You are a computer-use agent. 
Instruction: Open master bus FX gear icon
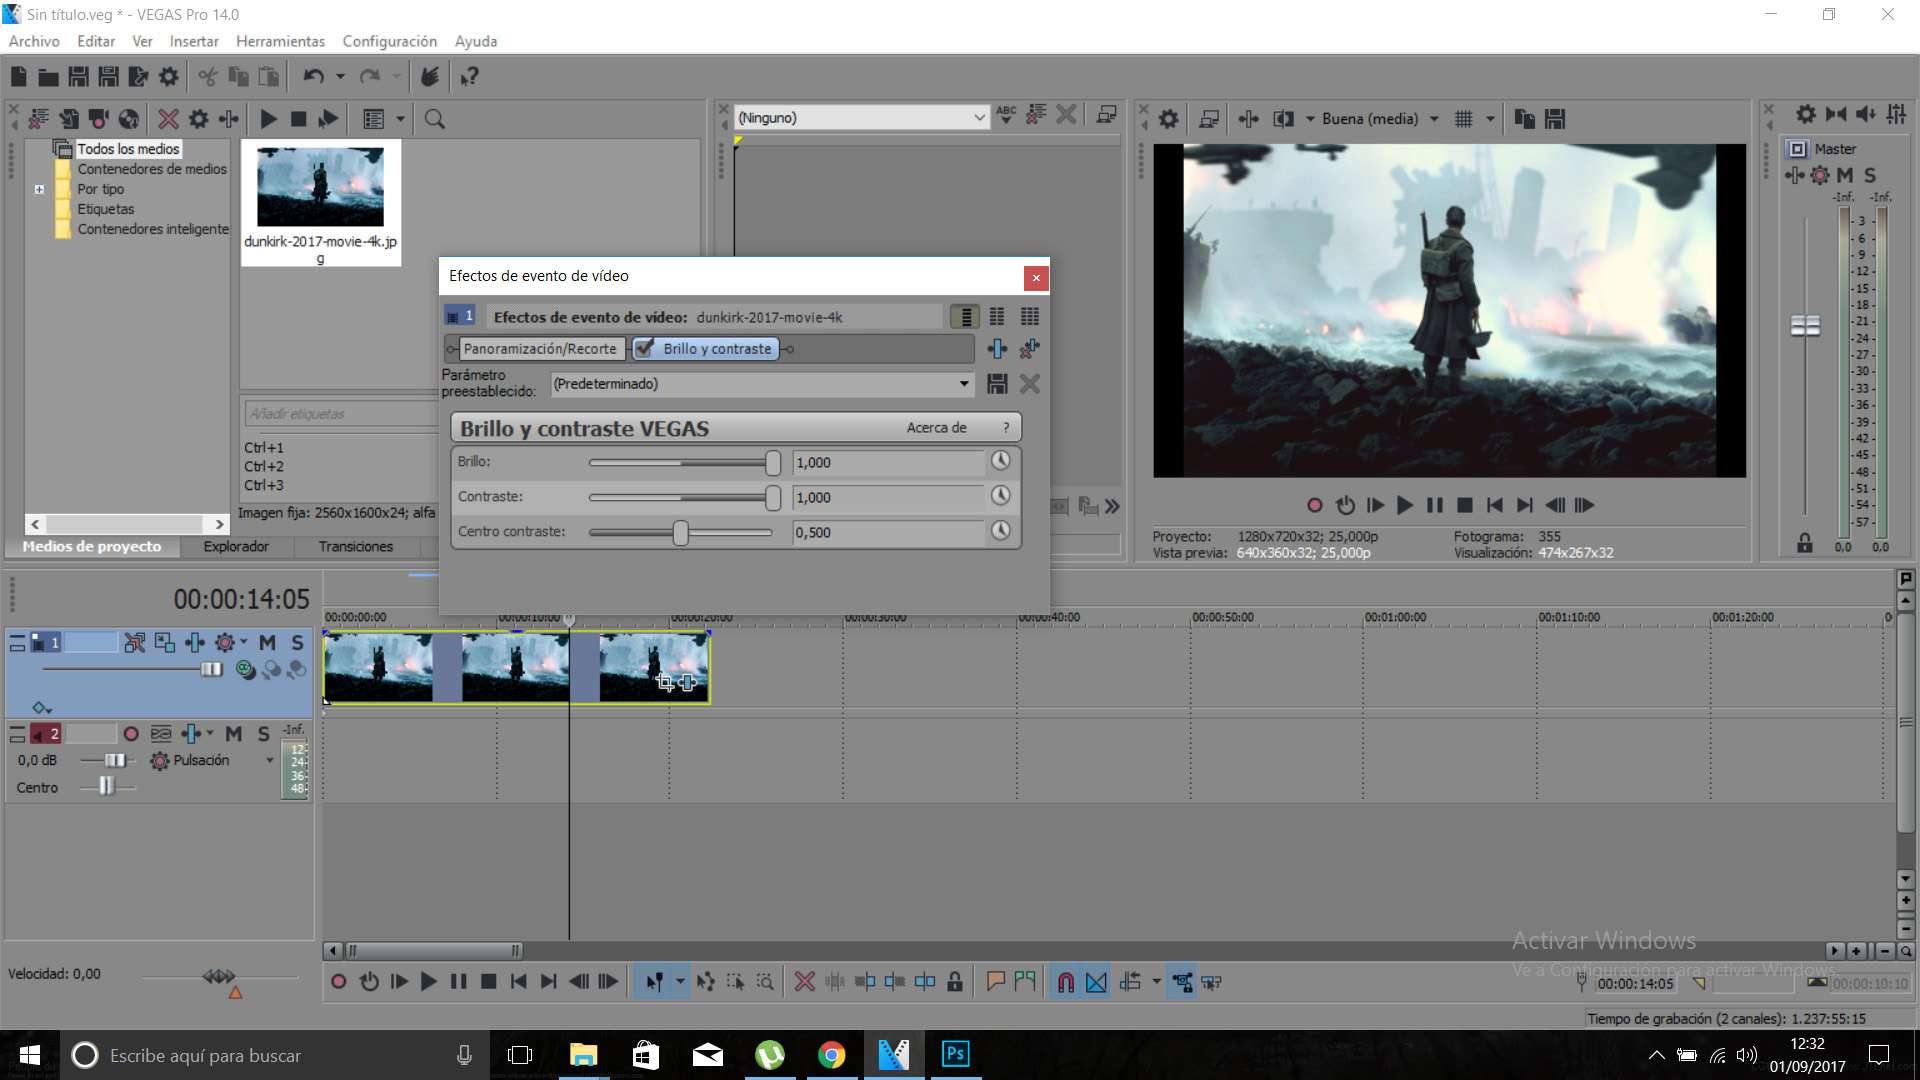click(1820, 175)
